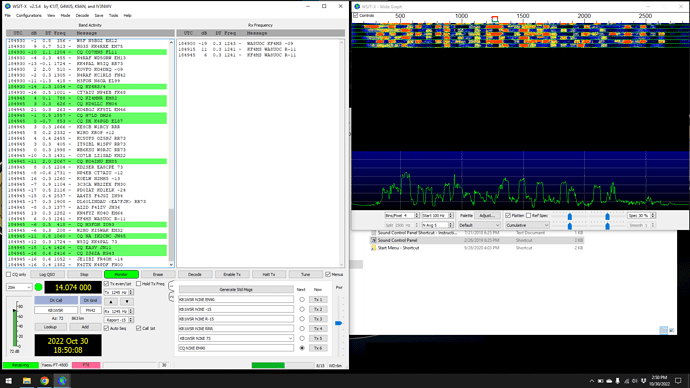Select large icons view in the Explorer window
The image size is (690, 388).
[x=672, y=330]
